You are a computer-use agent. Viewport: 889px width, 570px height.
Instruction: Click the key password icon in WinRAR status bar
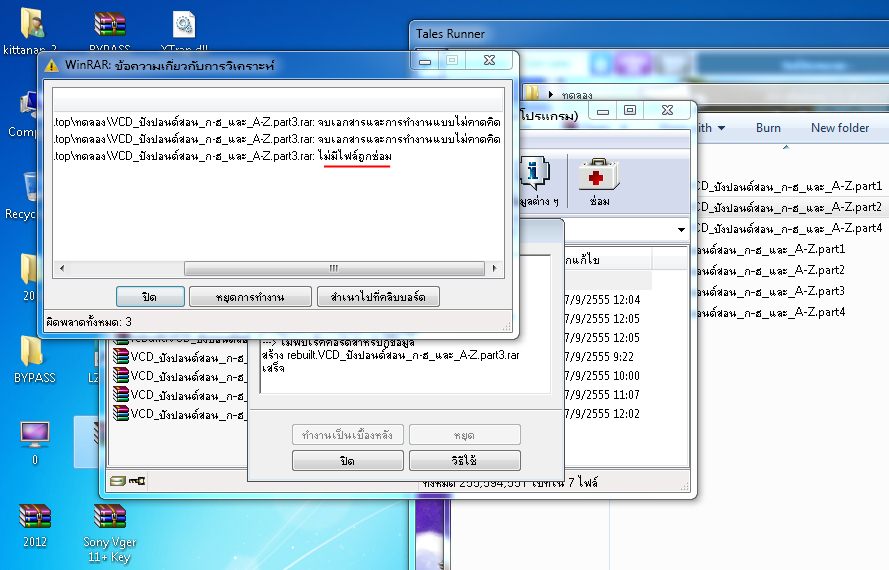(137, 481)
